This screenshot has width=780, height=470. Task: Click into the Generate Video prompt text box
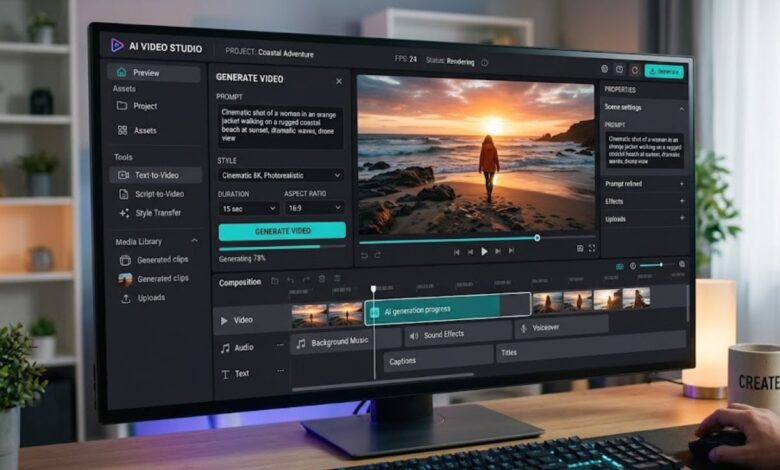(x=281, y=127)
